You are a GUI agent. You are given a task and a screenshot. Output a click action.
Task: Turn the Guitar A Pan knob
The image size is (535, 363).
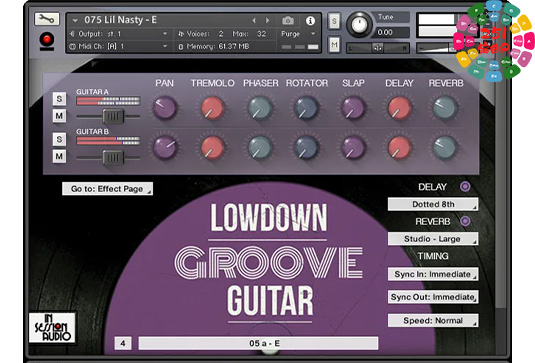pos(164,108)
